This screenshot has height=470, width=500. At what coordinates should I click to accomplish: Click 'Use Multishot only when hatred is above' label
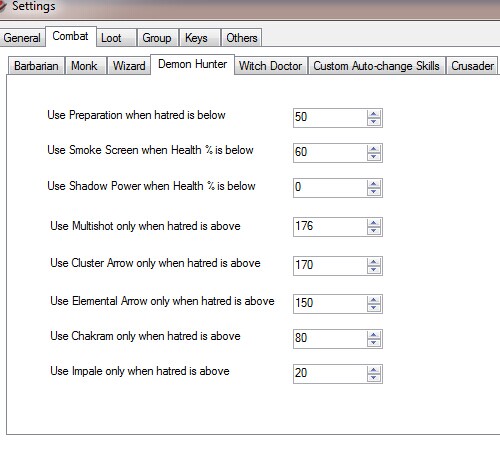[145, 226]
